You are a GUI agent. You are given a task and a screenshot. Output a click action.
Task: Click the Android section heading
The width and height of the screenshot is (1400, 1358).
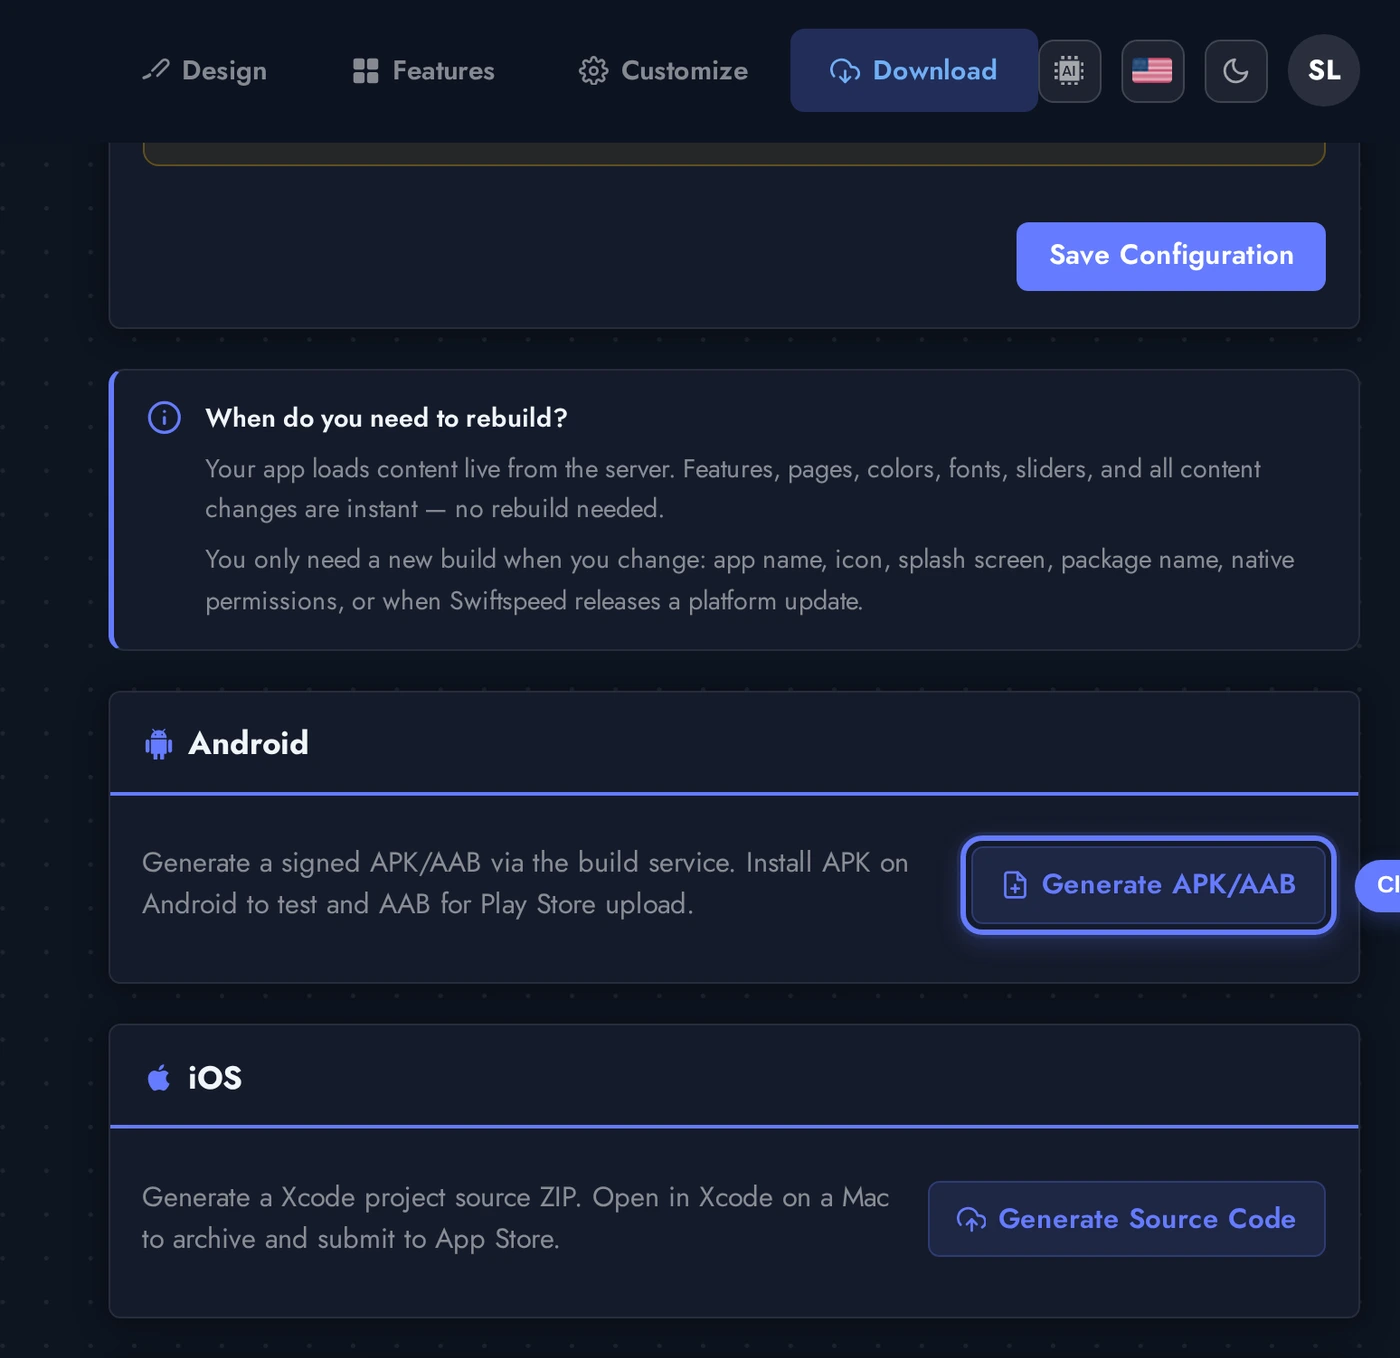click(x=248, y=744)
